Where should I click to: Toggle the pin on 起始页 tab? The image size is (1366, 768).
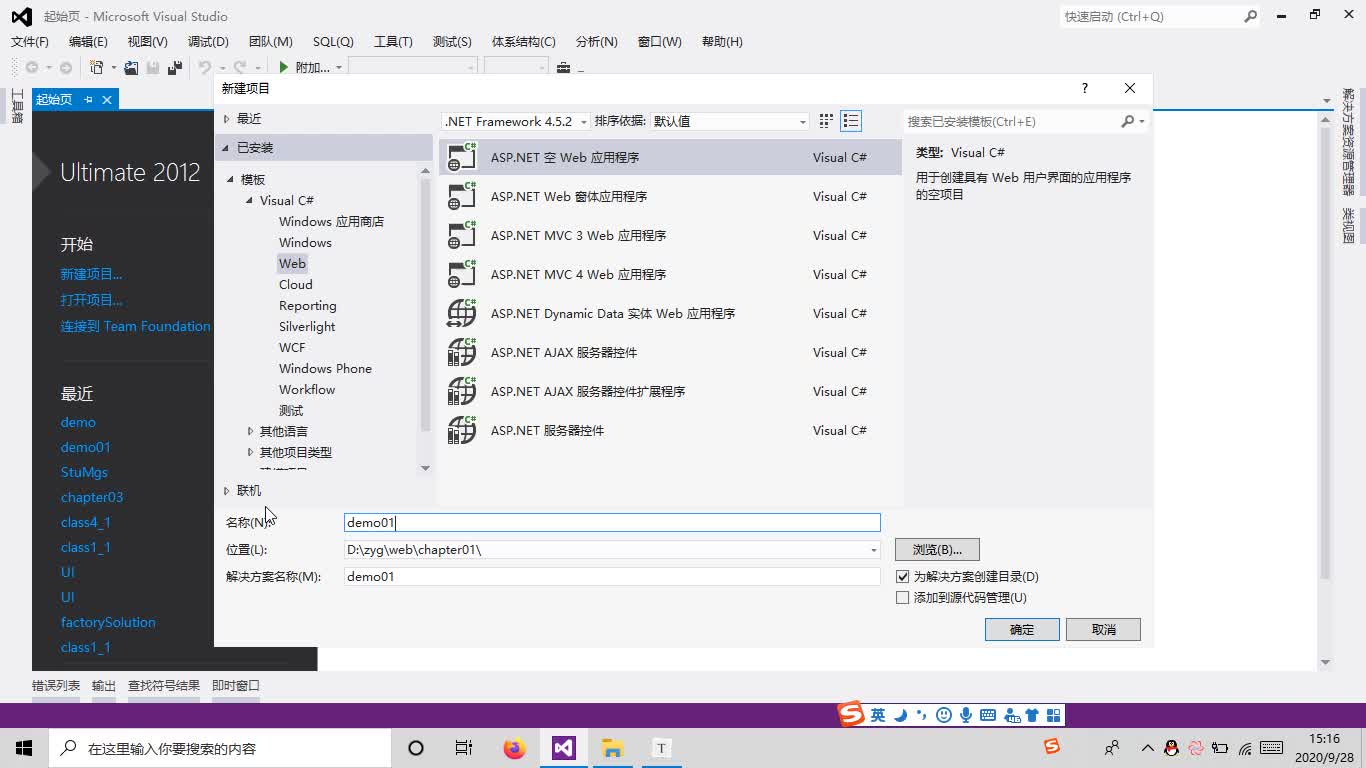(88, 99)
